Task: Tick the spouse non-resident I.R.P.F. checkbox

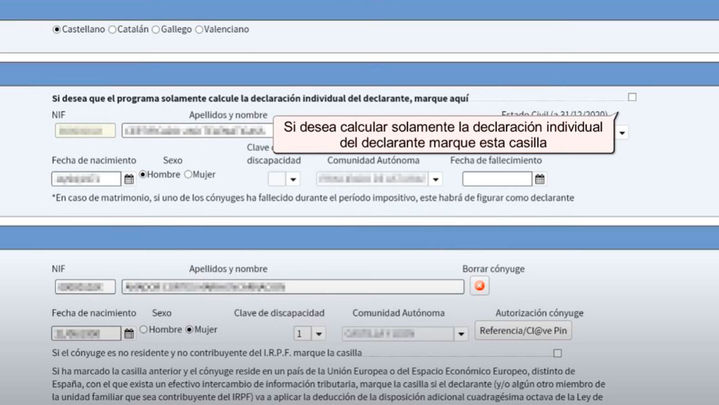Action: point(558,353)
